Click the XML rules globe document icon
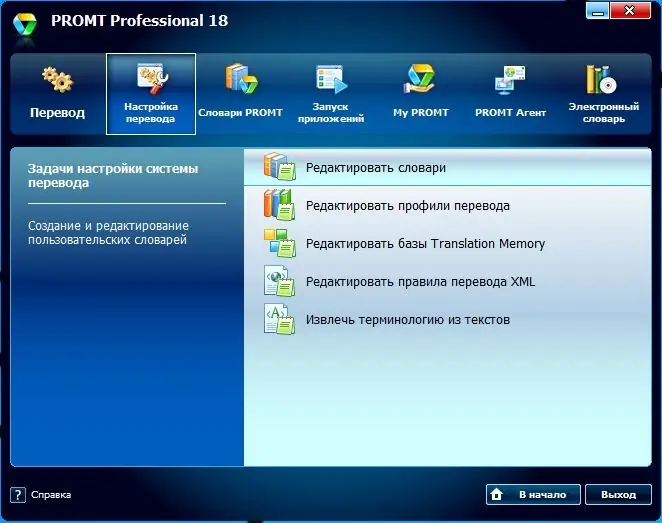This screenshot has height=523, width=662. click(279, 281)
